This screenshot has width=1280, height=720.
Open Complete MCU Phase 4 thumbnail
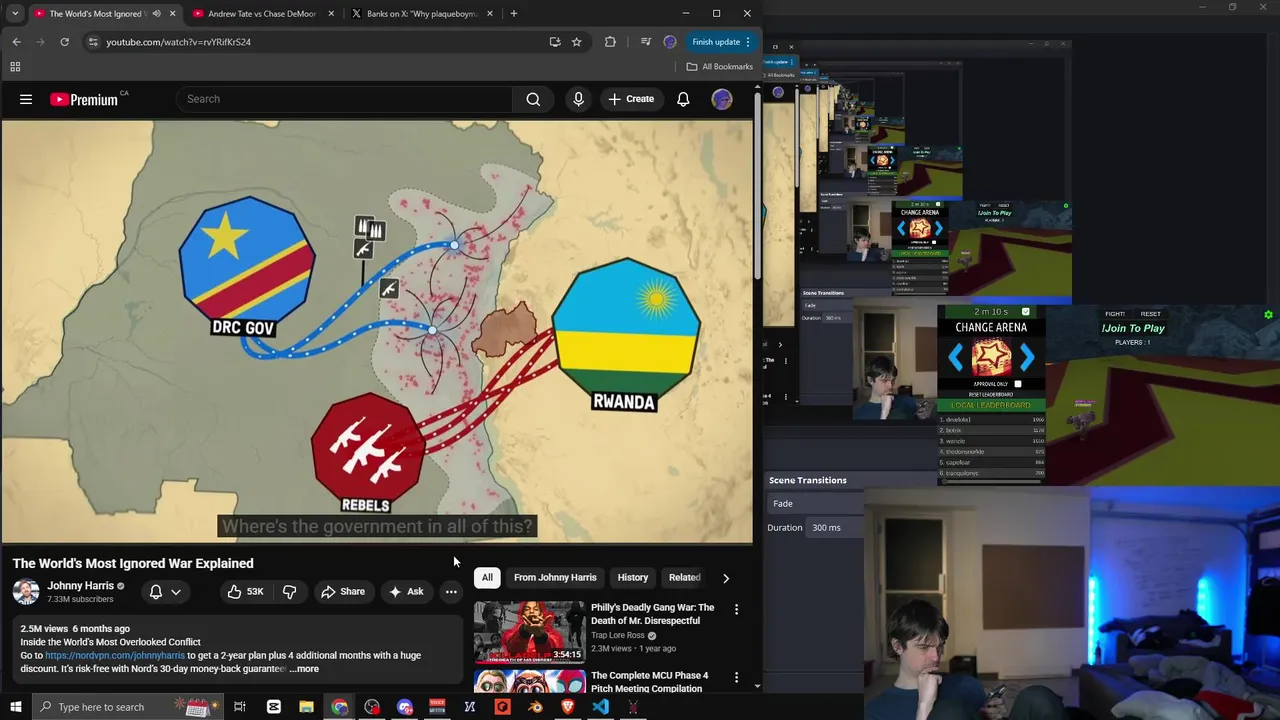click(x=530, y=682)
